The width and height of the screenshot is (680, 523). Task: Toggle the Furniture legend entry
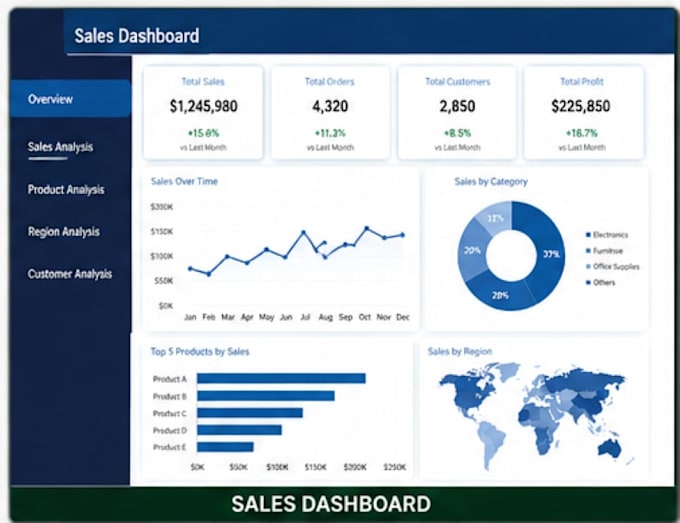coord(604,251)
